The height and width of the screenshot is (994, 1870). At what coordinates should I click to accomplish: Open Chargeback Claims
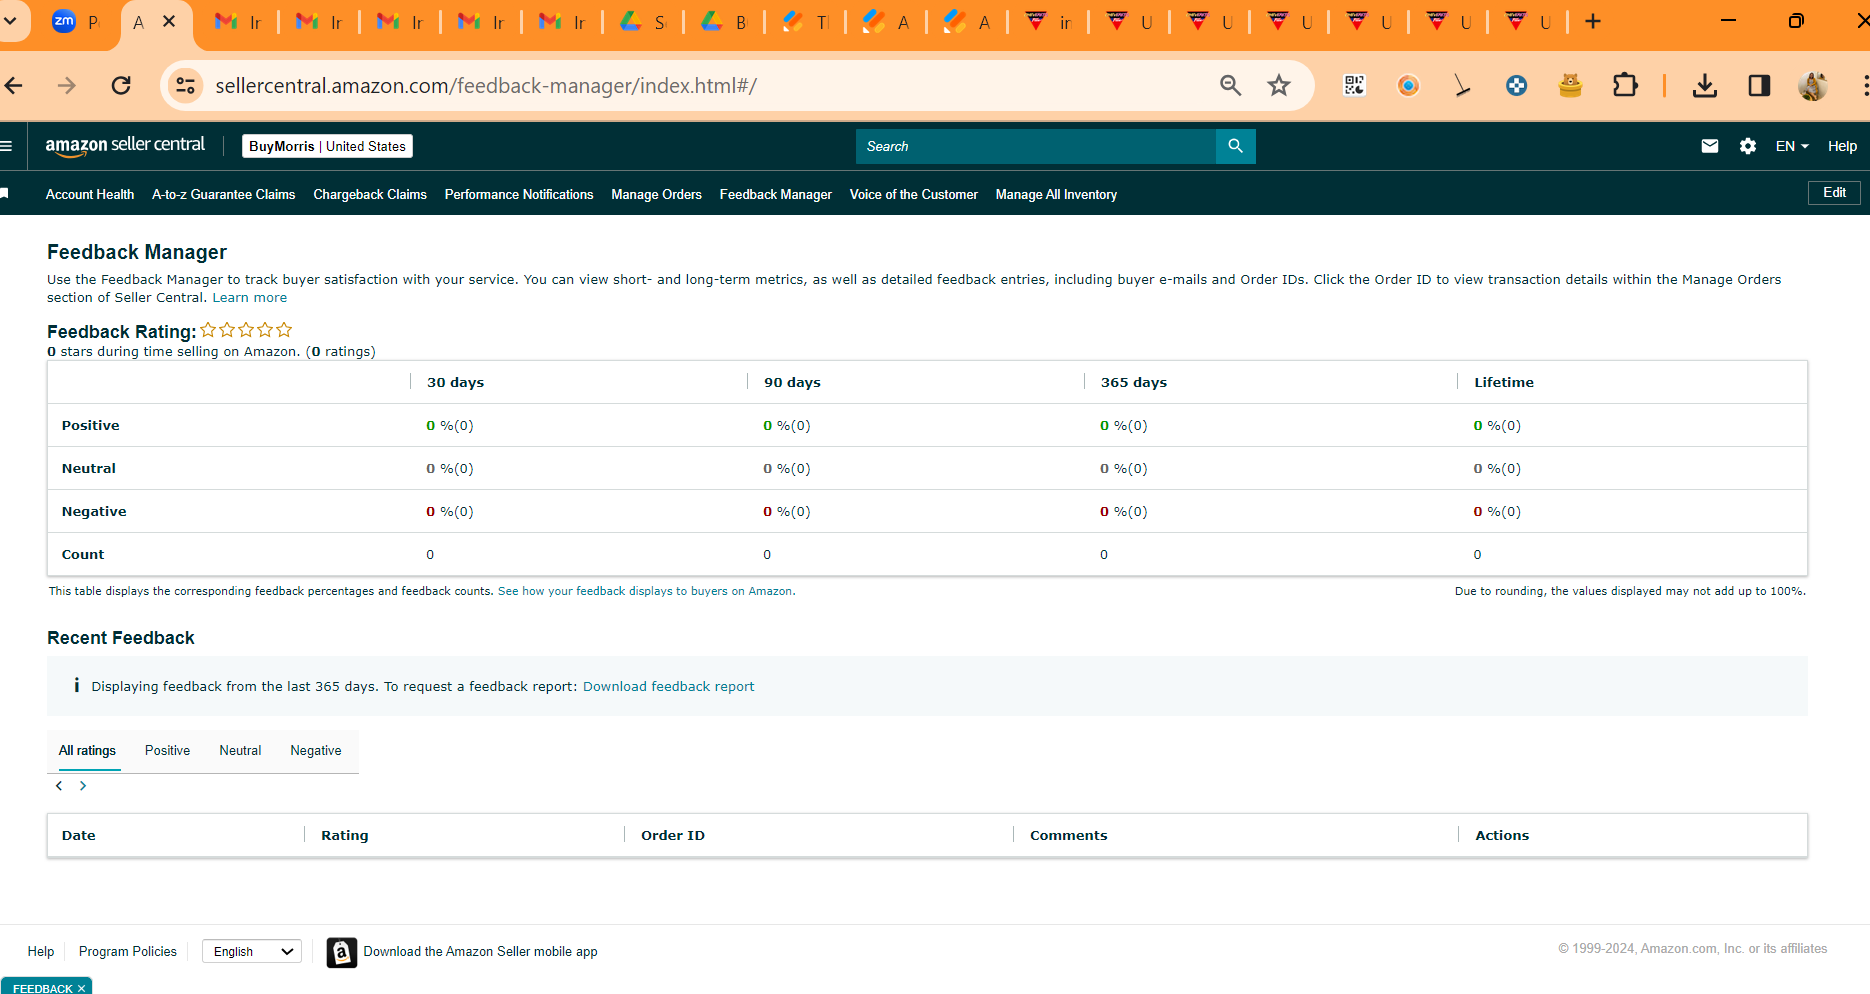[370, 194]
